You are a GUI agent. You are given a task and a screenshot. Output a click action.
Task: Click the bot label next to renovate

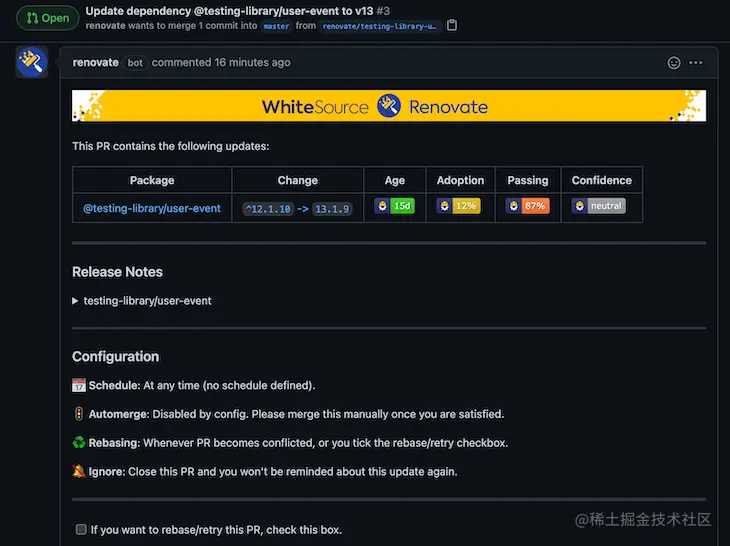click(x=135, y=62)
